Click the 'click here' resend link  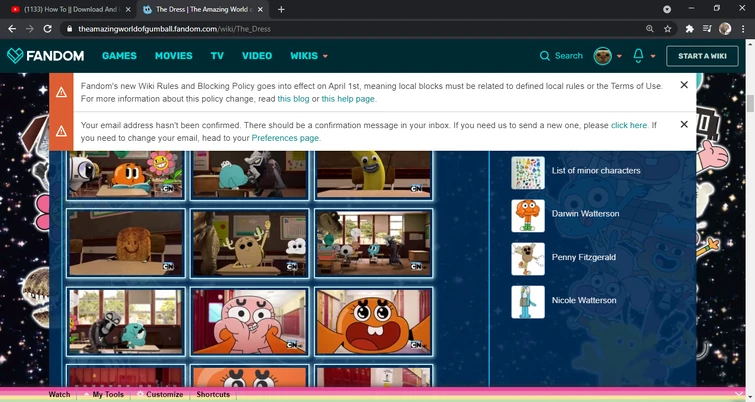point(629,125)
